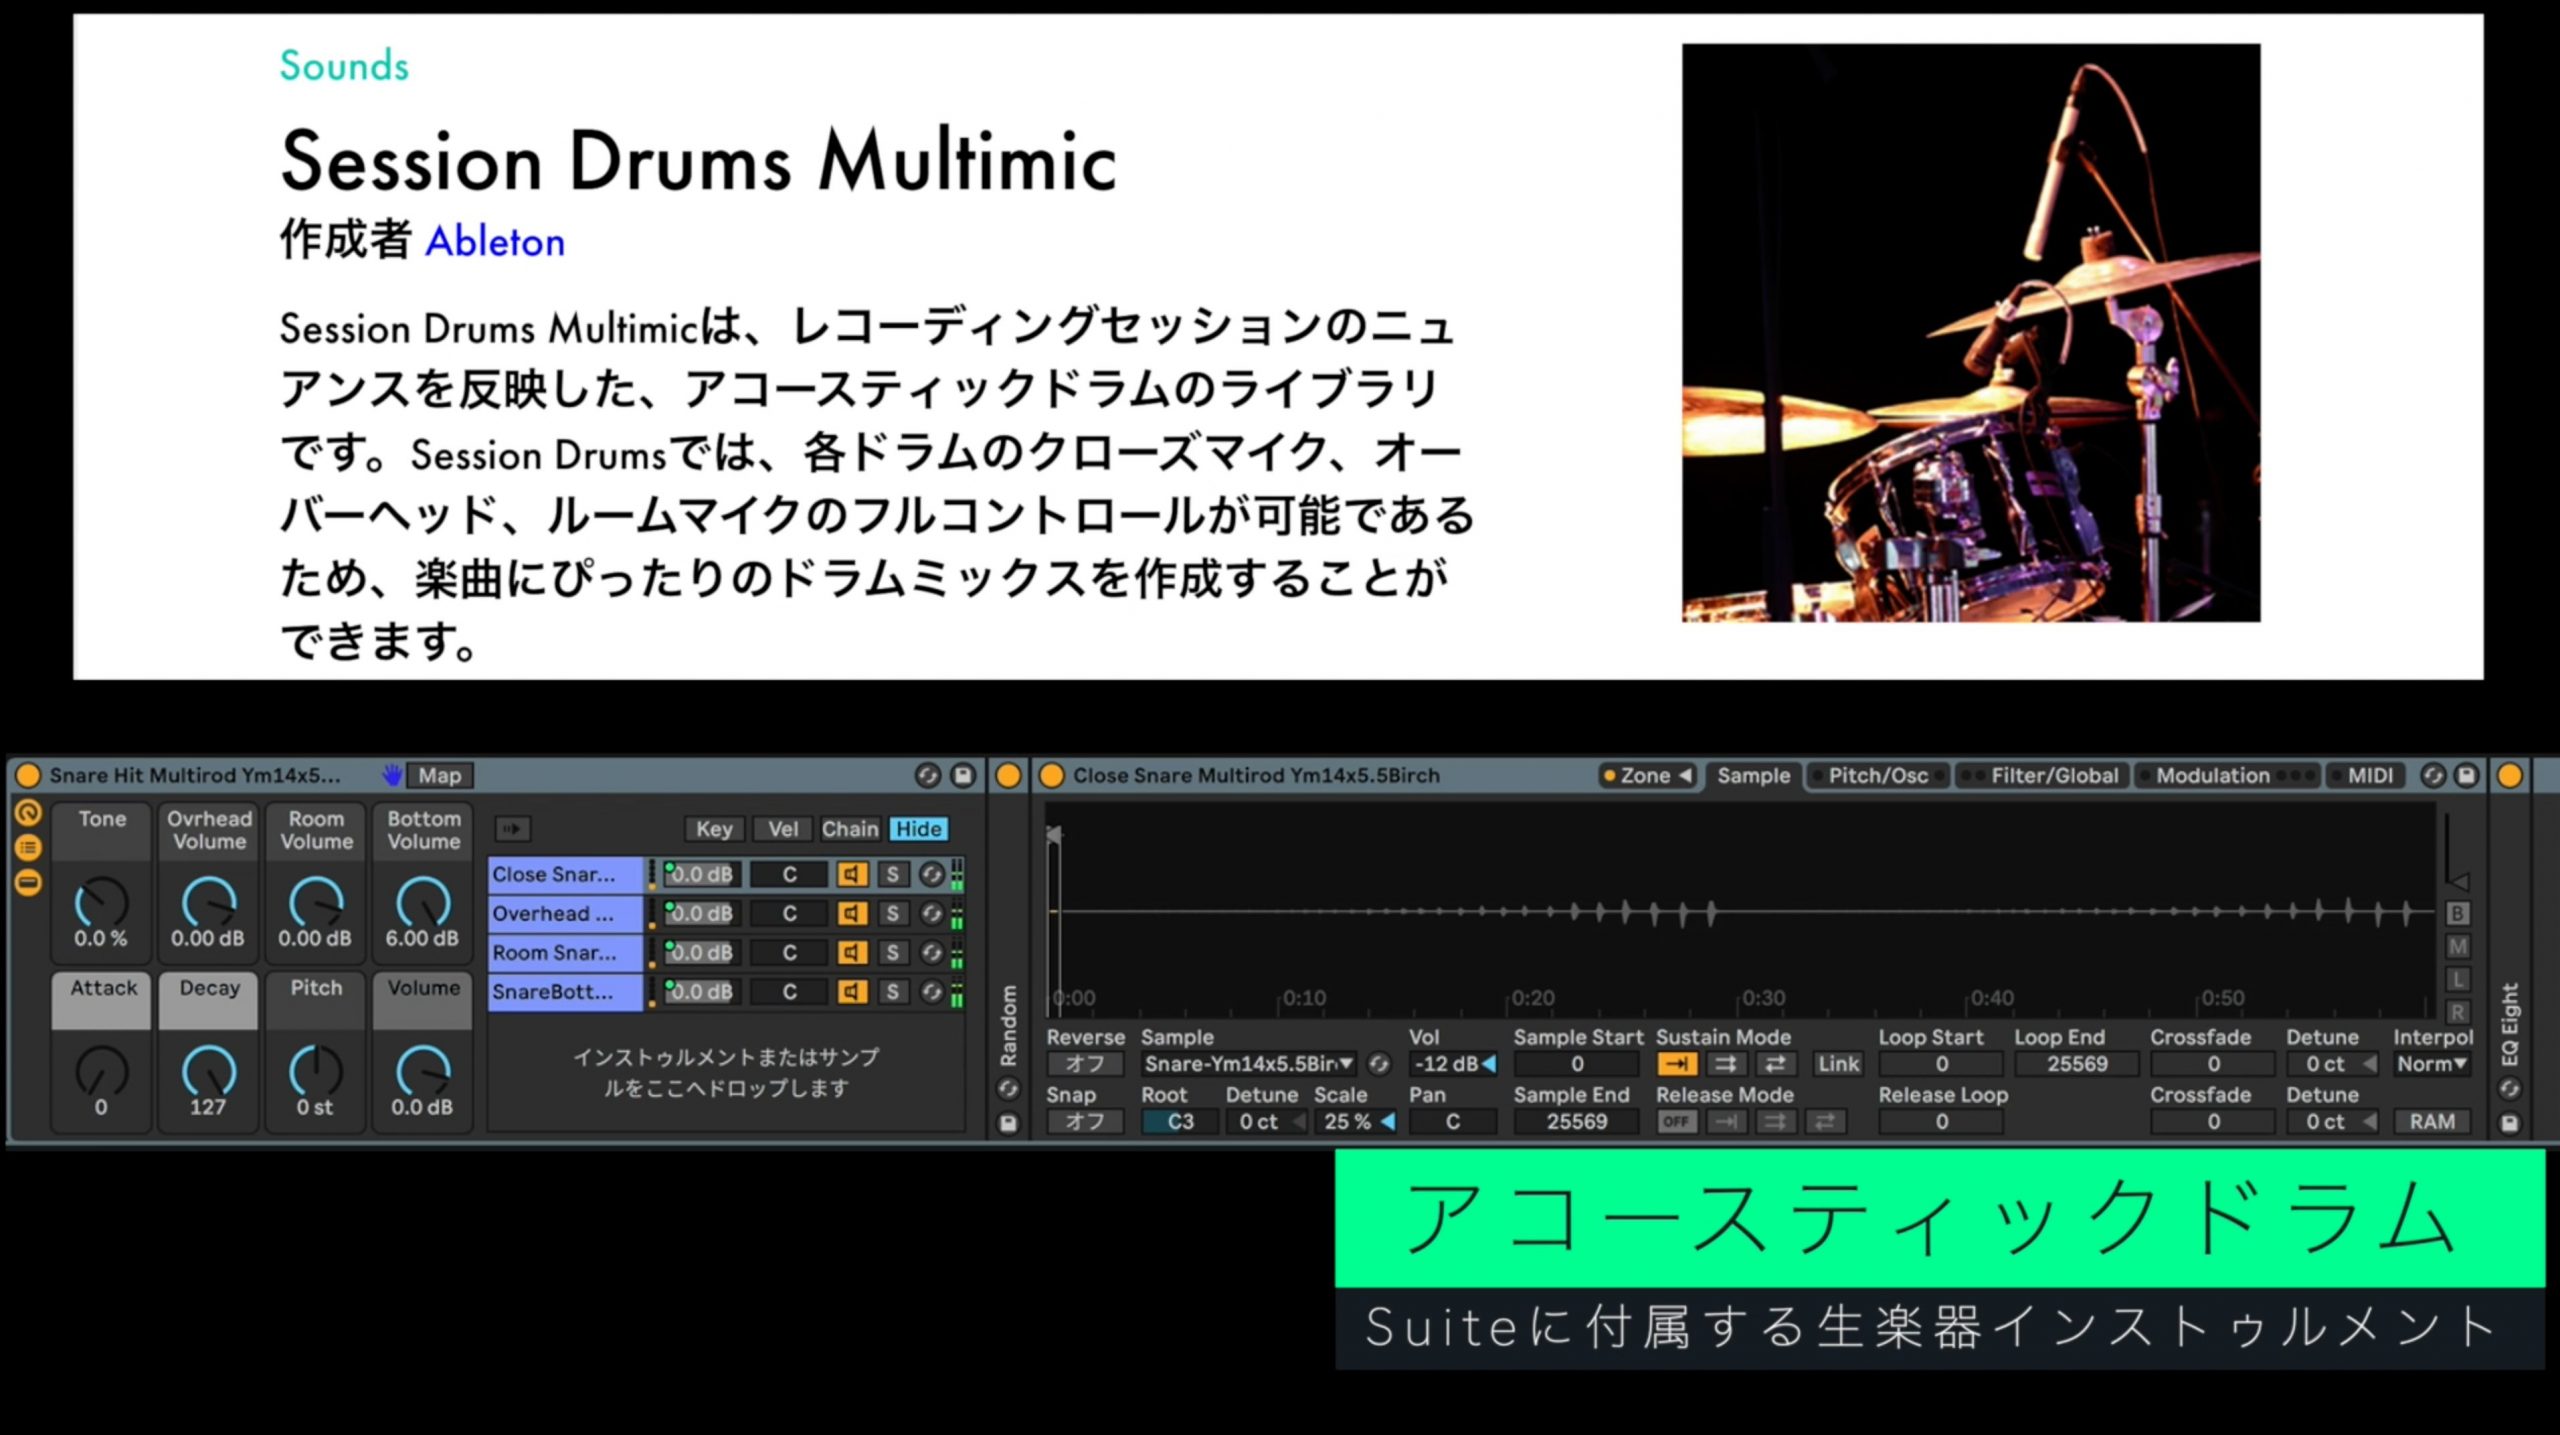Screen dimensions: 2560x1435
Task: Switch to the Sample tab
Action: [1753, 775]
